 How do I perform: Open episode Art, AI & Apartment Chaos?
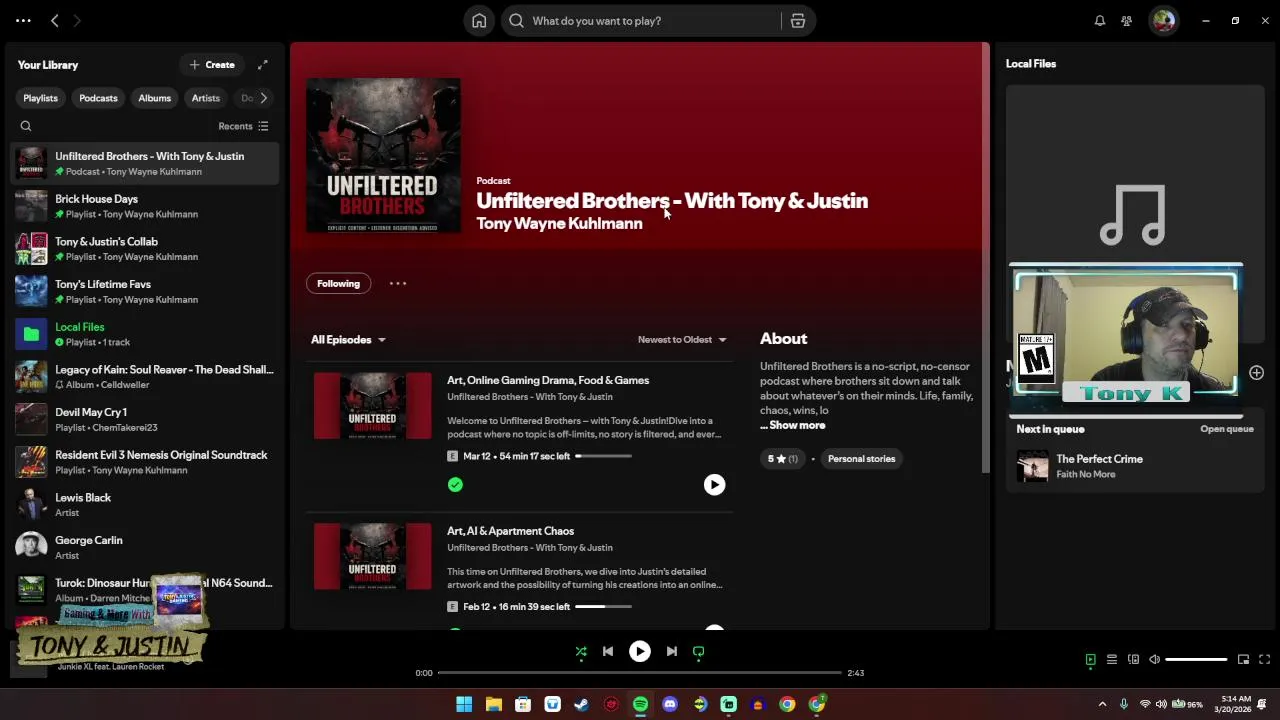(x=510, y=531)
